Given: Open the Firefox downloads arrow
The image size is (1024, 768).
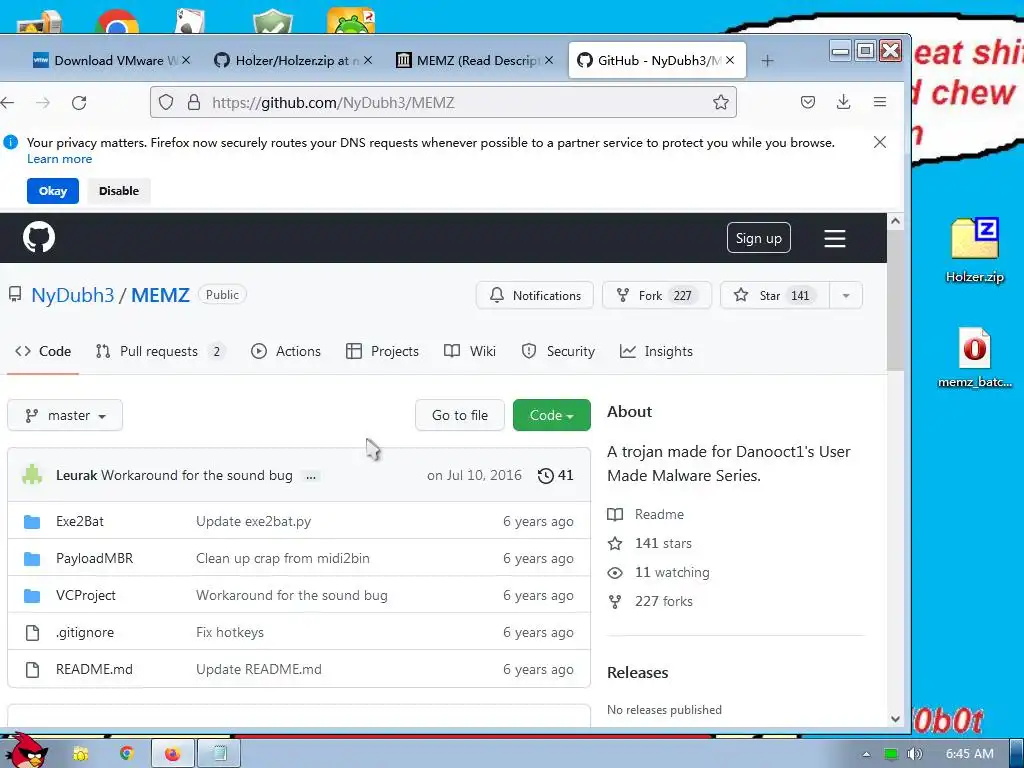Looking at the screenshot, I should click(x=843, y=102).
